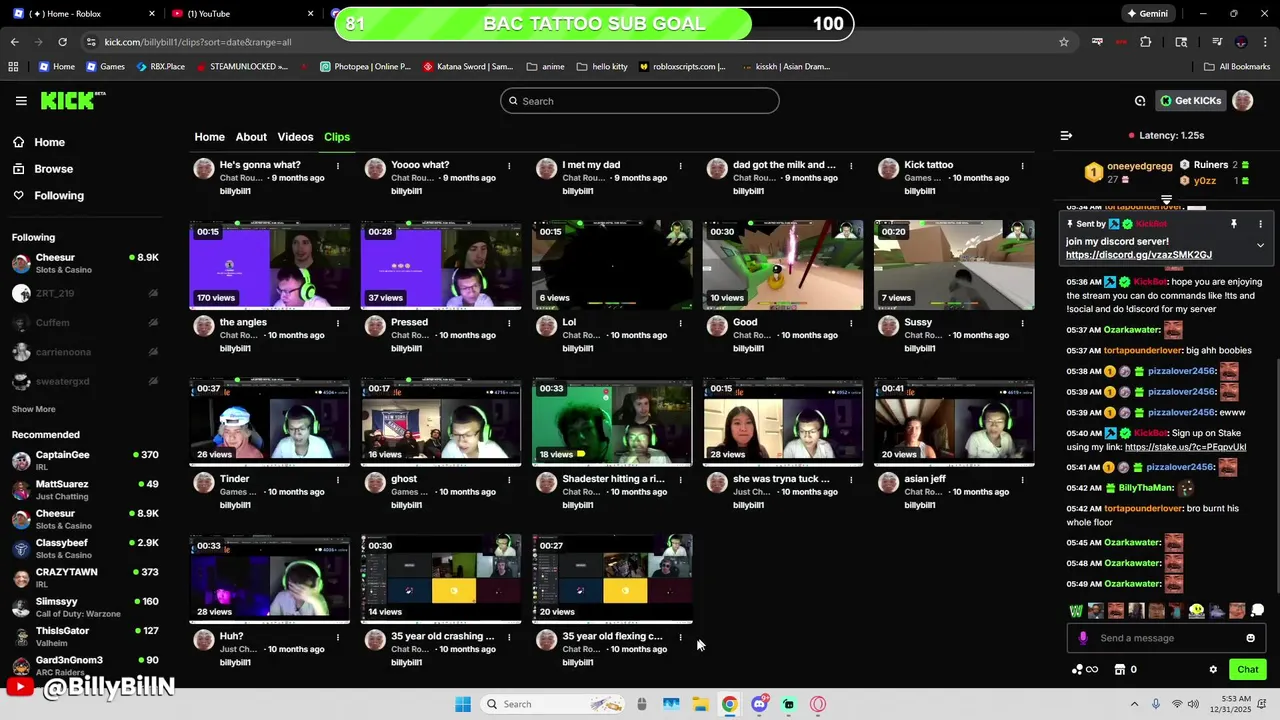This screenshot has width=1280, height=720.
Task: Click the Kick currency balance icon in header
Action: 1140,101
